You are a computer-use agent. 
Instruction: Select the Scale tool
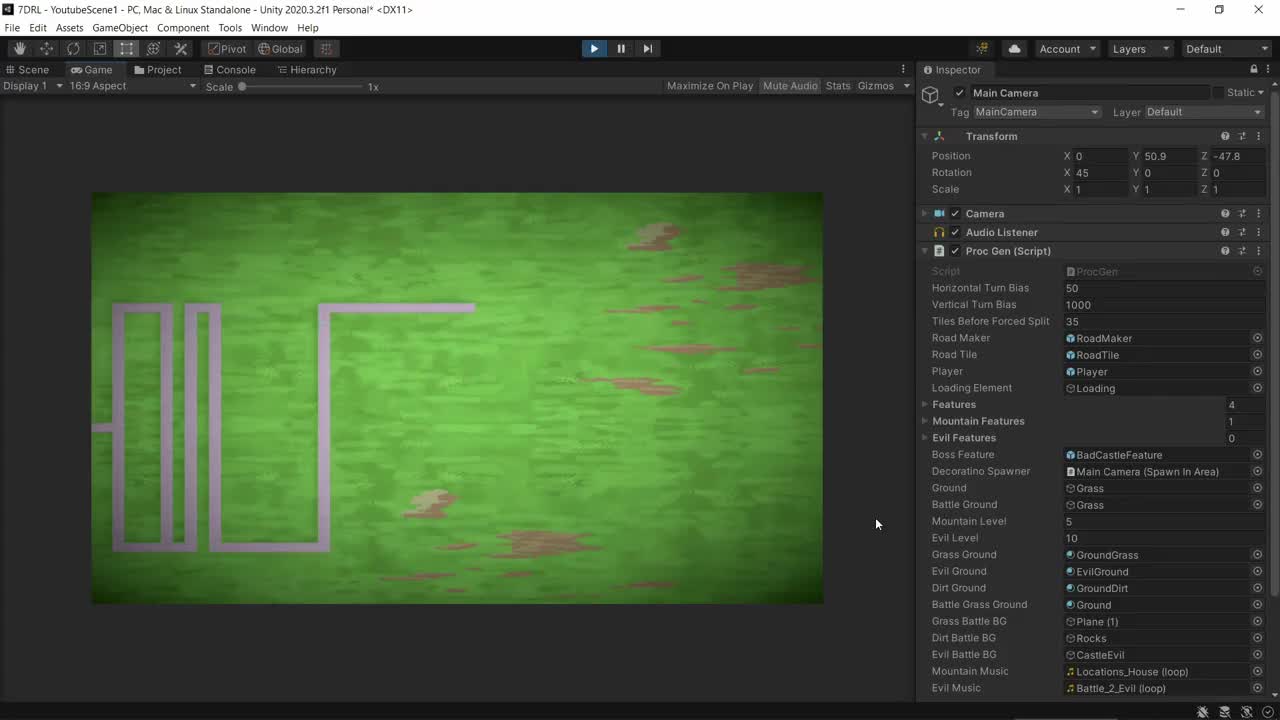coord(100,48)
